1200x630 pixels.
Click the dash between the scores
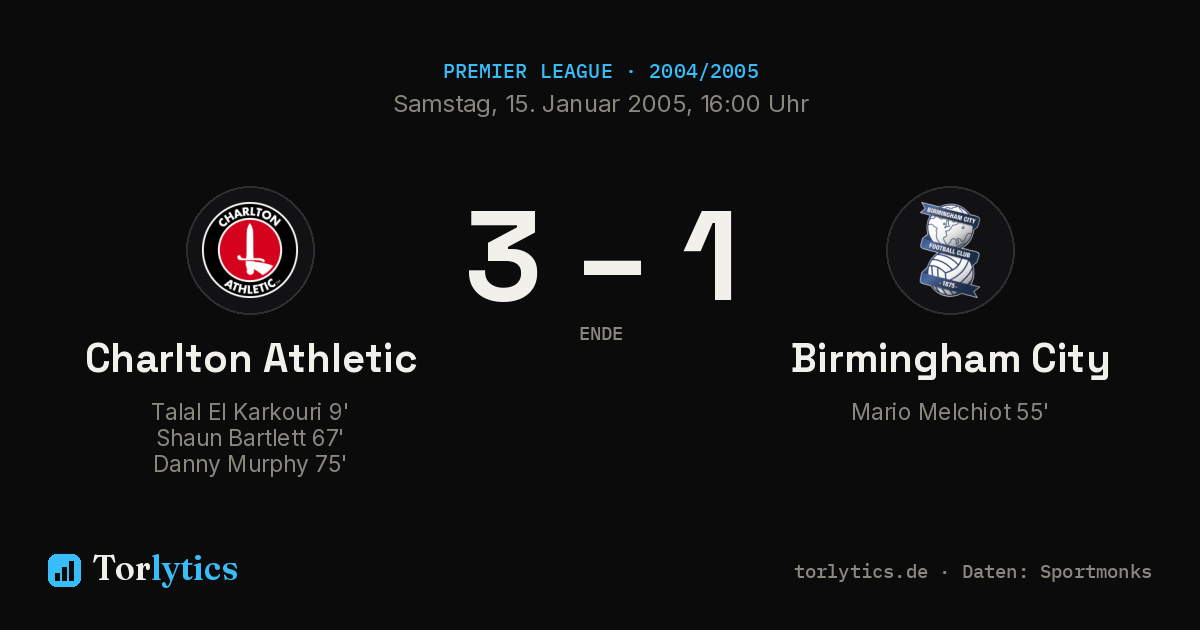612,267
